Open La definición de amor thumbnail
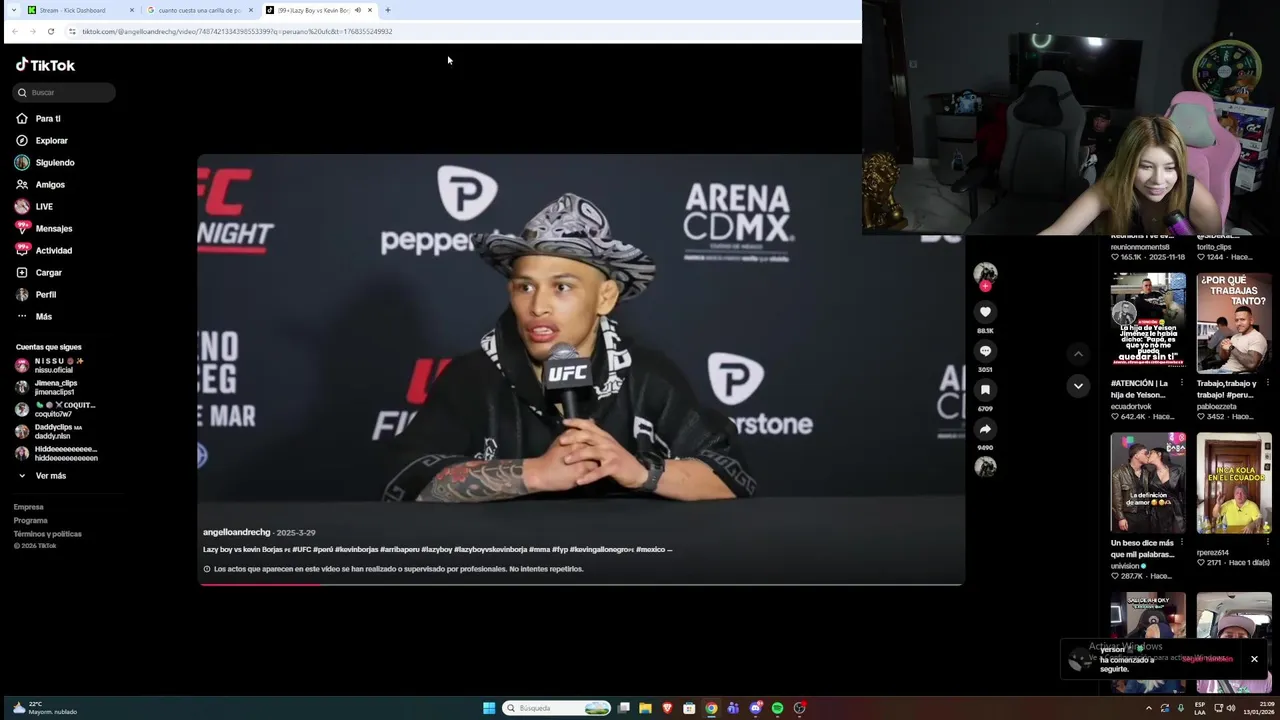 click(x=1148, y=482)
